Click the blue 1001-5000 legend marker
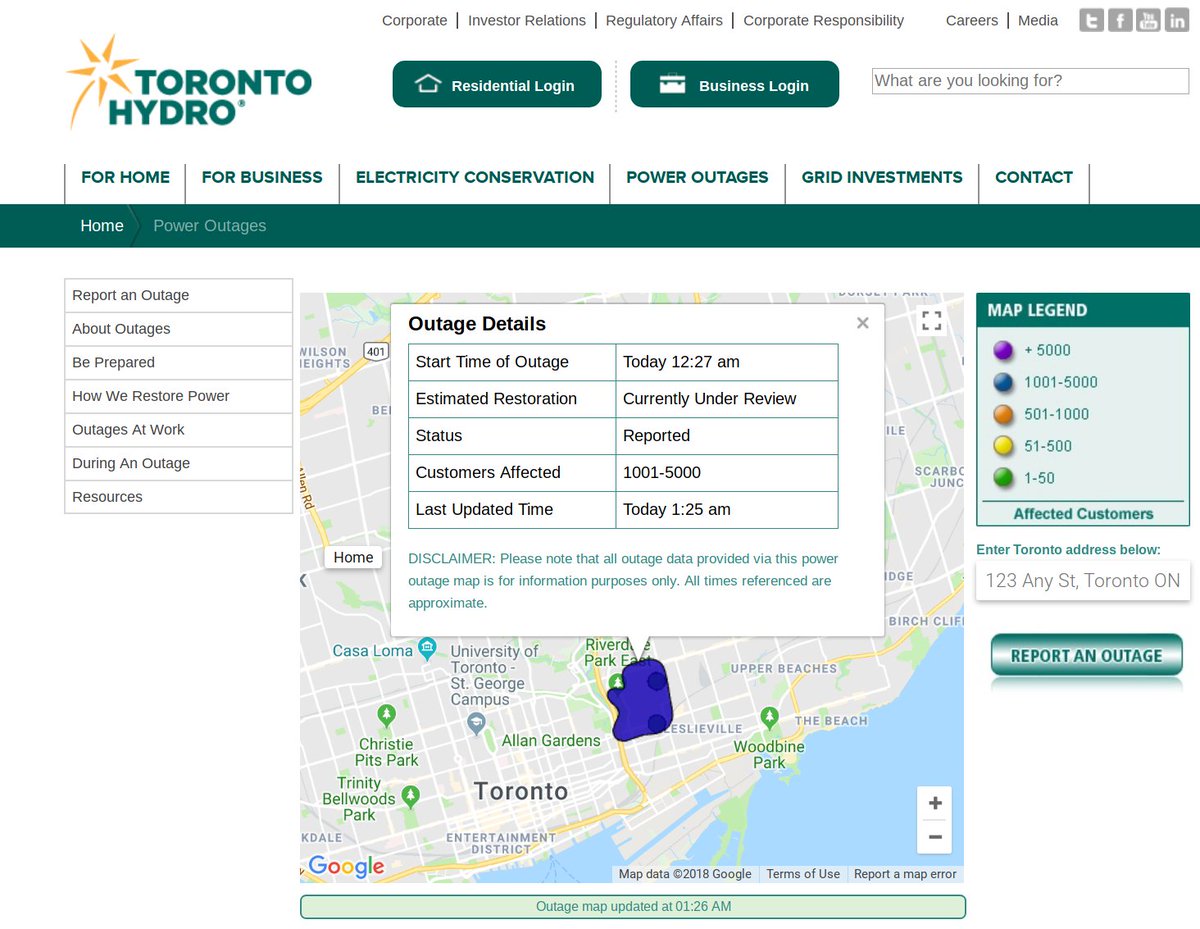The height and width of the screenshot is (929, 1200). [x=1003, y=383]
